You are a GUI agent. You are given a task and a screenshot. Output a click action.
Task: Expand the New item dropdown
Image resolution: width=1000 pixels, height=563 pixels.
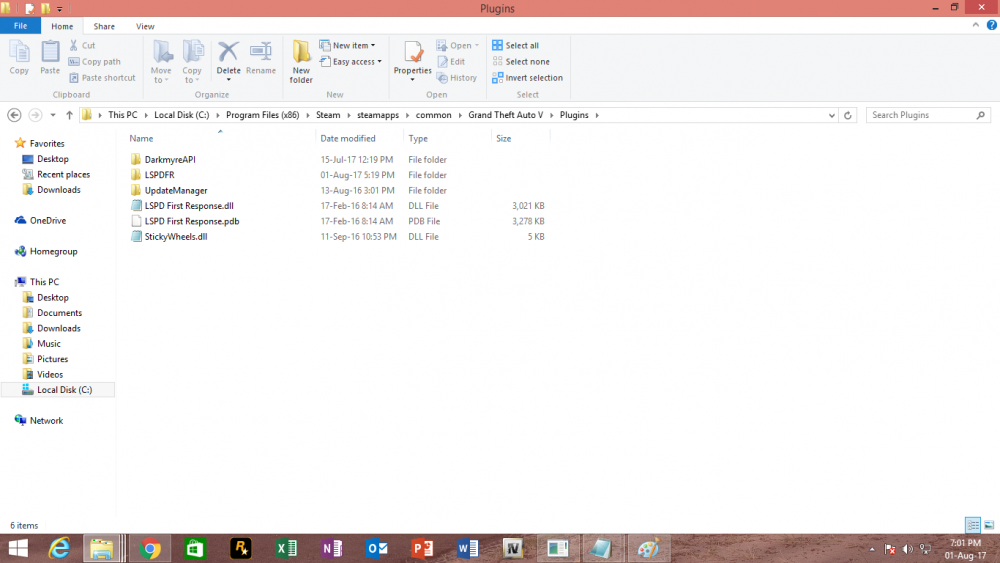[348, 45]
